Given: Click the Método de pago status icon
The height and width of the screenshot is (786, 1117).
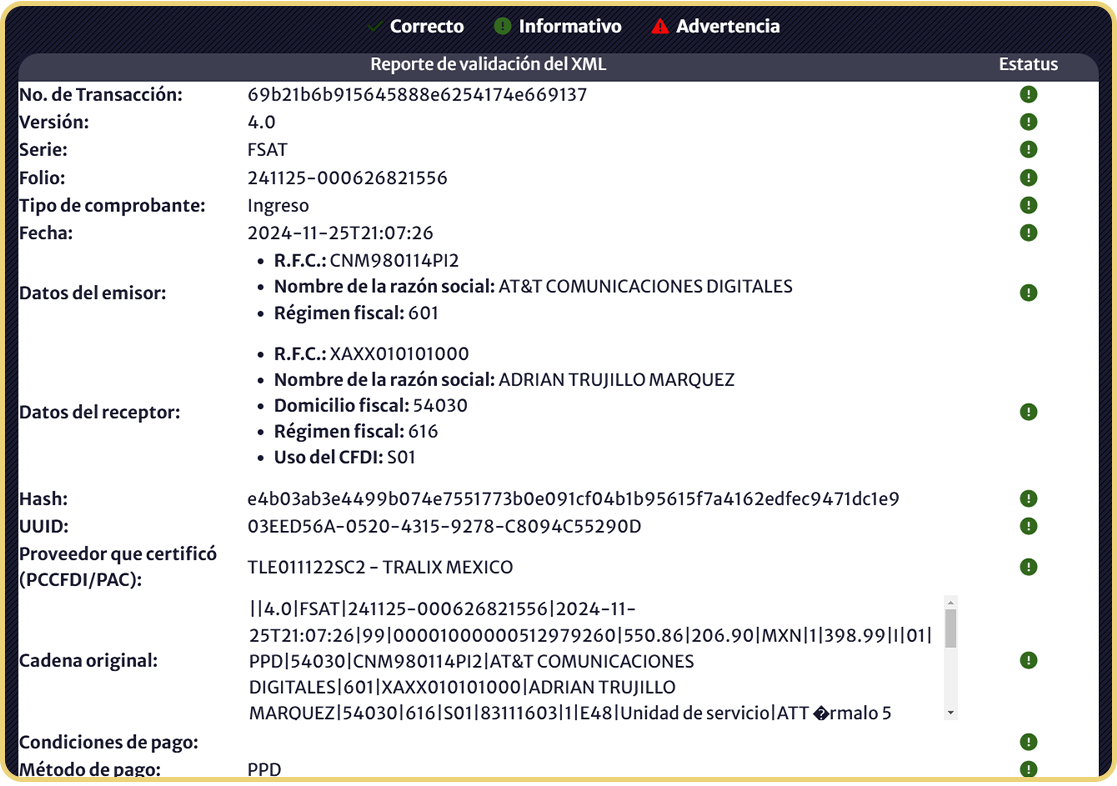Looking at the screenshot, I should coord(1028,769).
